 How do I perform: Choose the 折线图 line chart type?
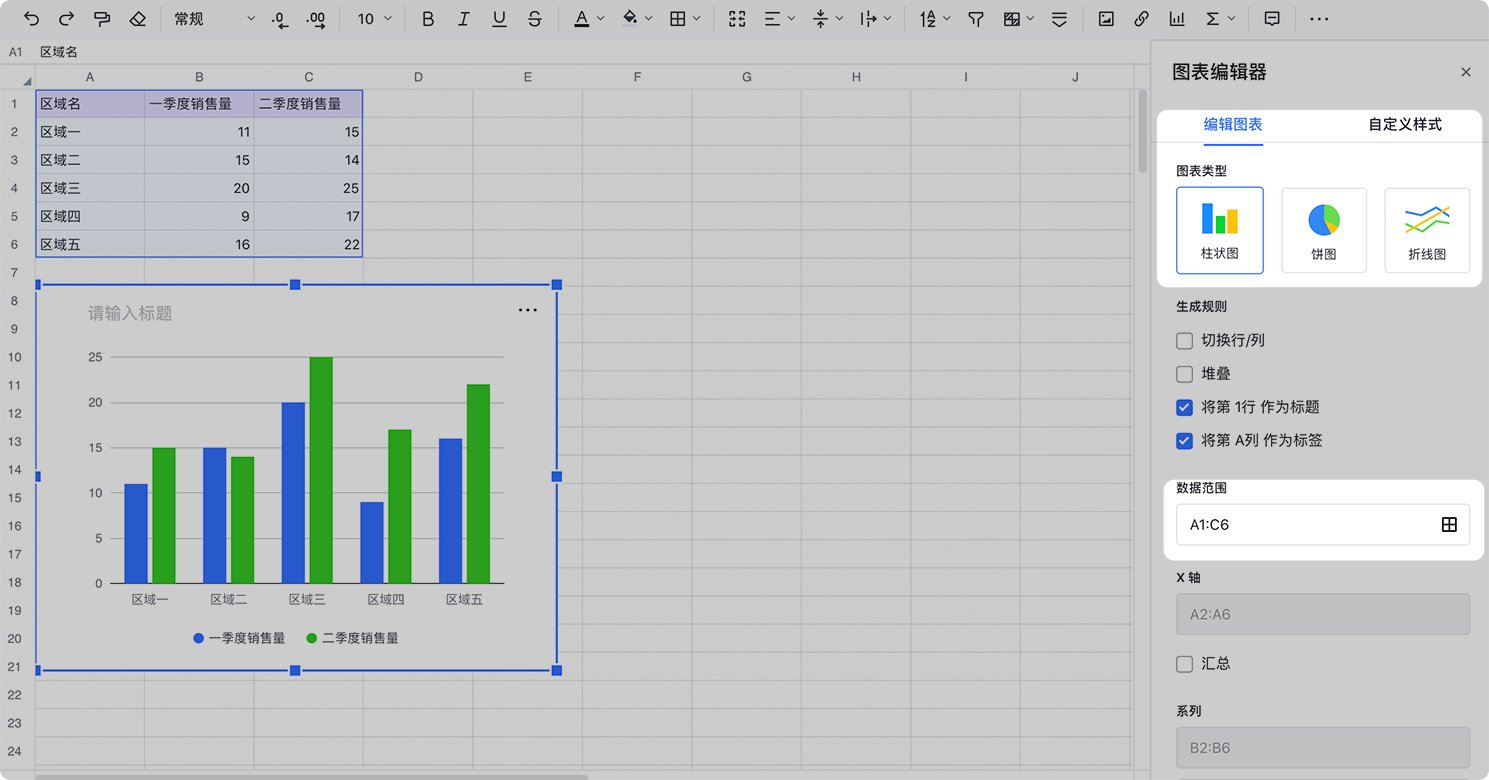(1427, 230)
